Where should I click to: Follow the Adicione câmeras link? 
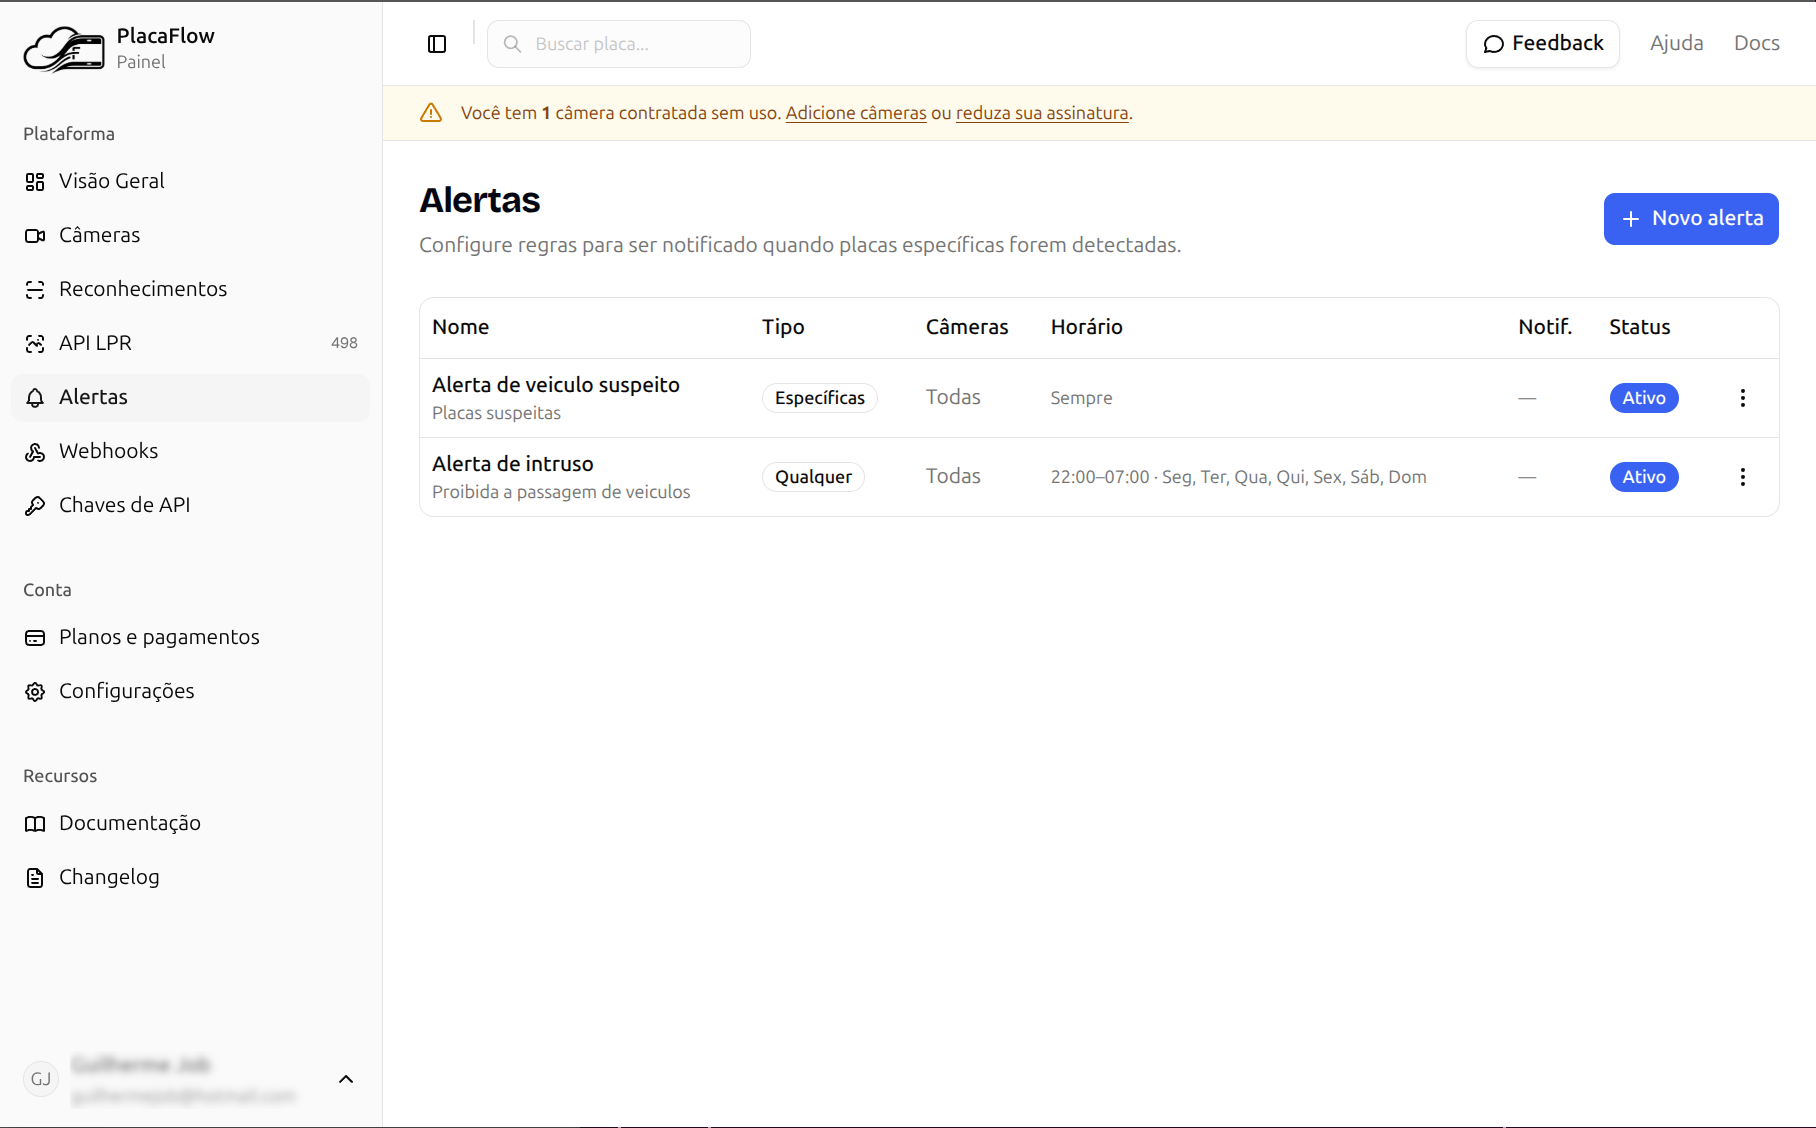[x=855, y=113]
